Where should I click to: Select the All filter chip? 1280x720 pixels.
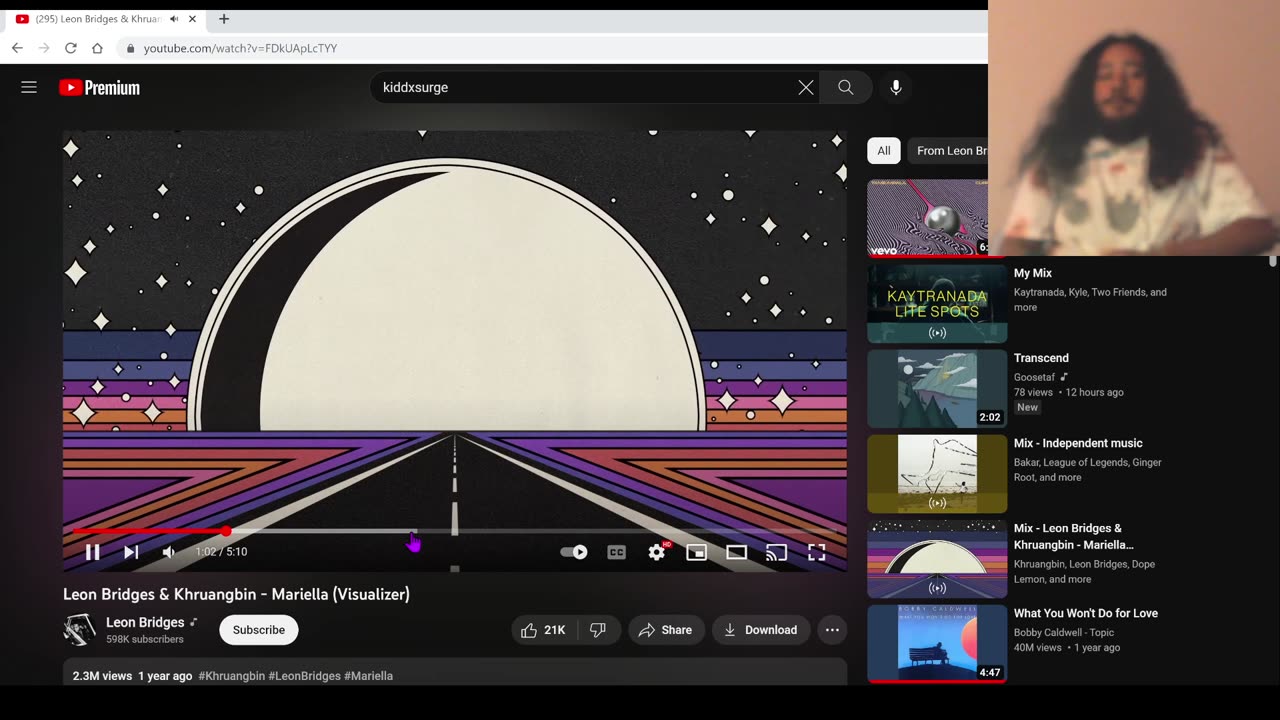click(x=884, y=151)
